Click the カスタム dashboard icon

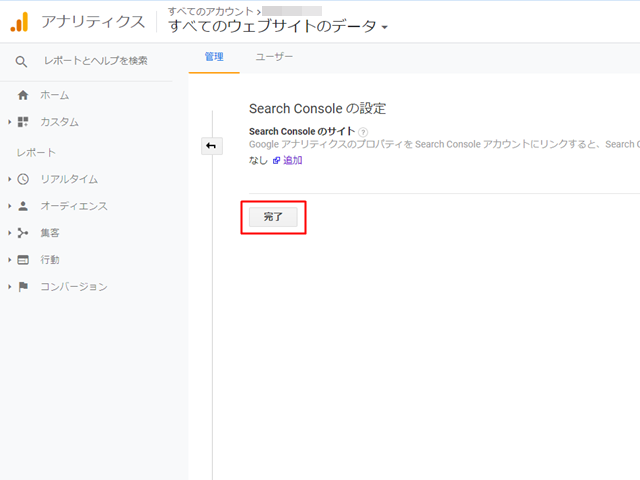(x=23, y=122)
